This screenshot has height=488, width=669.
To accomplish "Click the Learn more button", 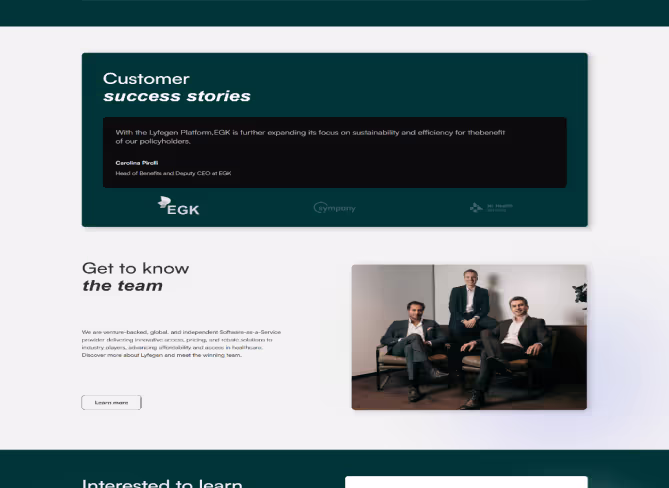I will (x=111, y=402).
